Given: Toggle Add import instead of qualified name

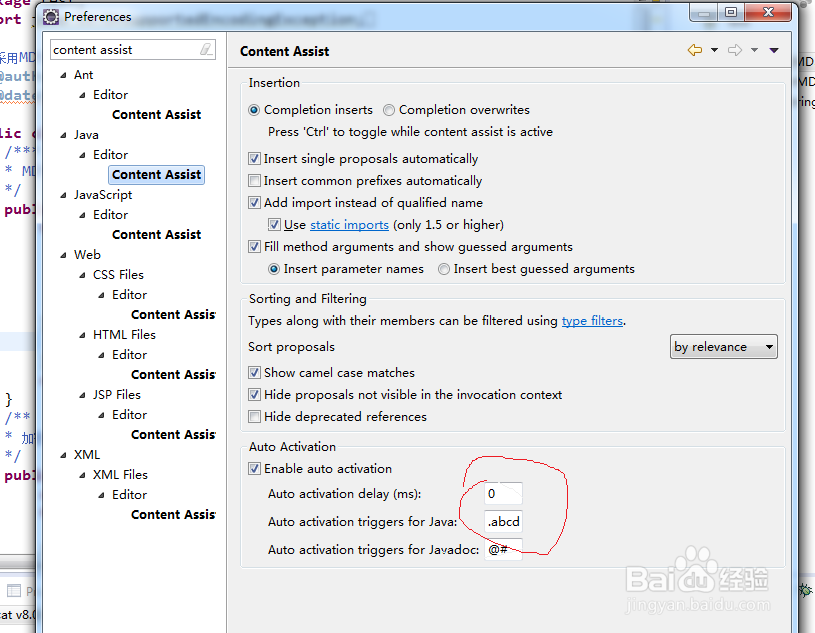Looking at the screenshot, I should tap(254, 203).
